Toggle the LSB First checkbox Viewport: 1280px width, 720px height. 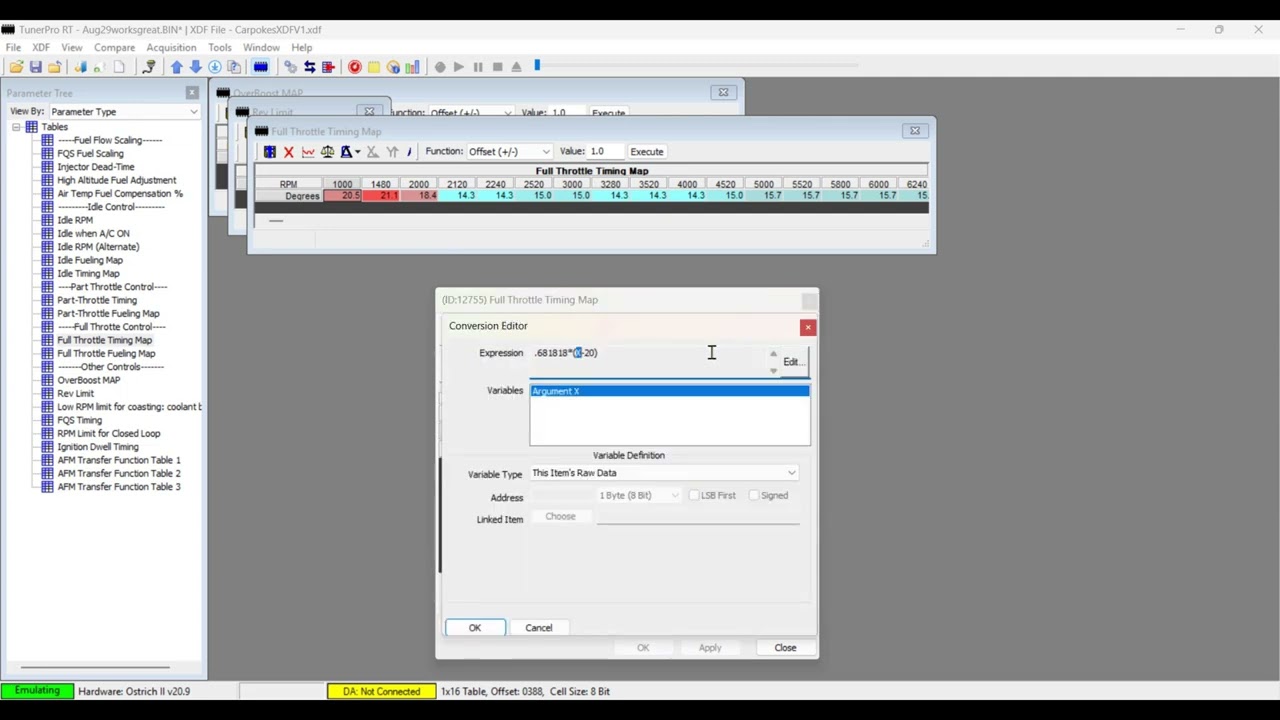[694, 496]
